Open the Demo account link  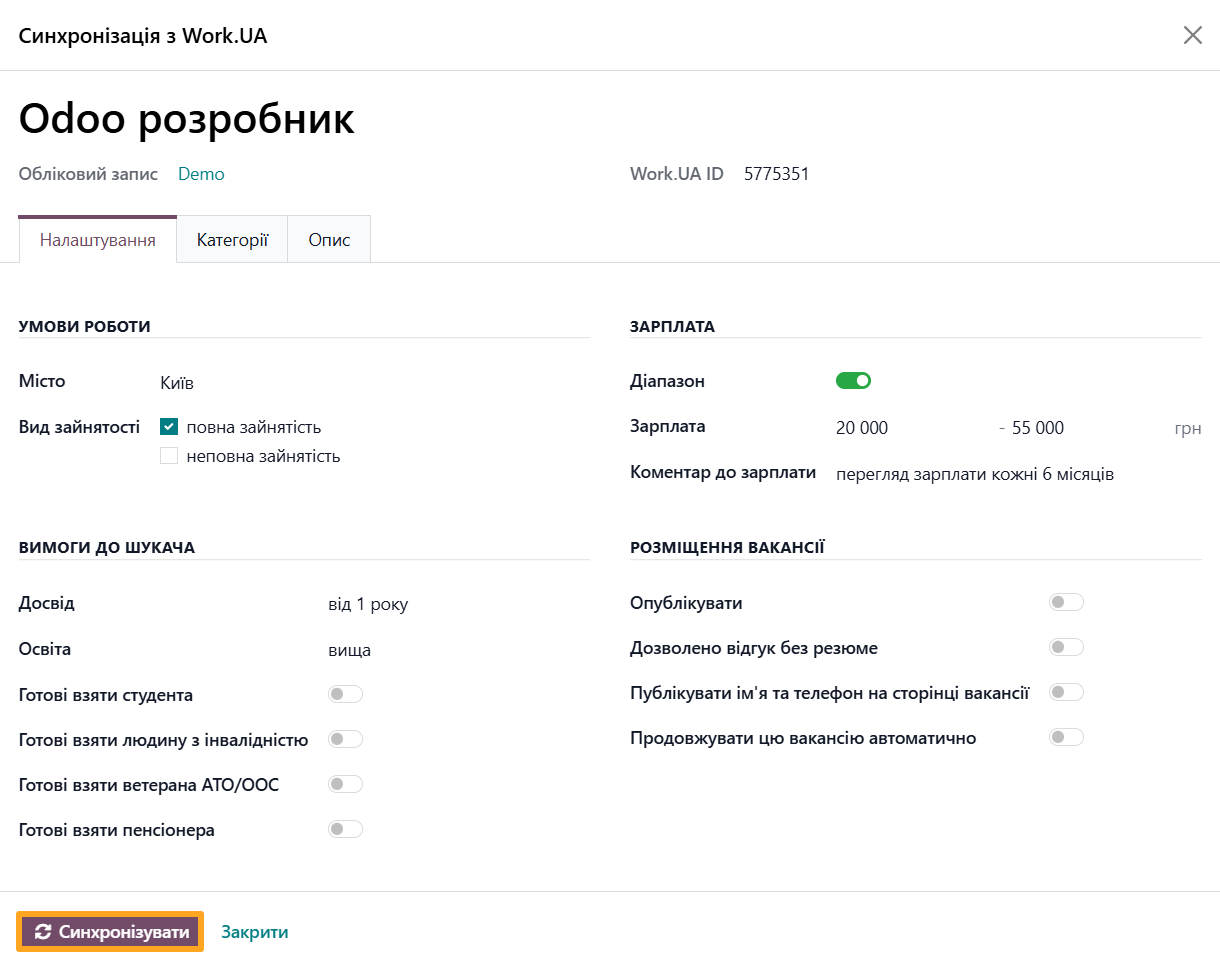(201, 174)
